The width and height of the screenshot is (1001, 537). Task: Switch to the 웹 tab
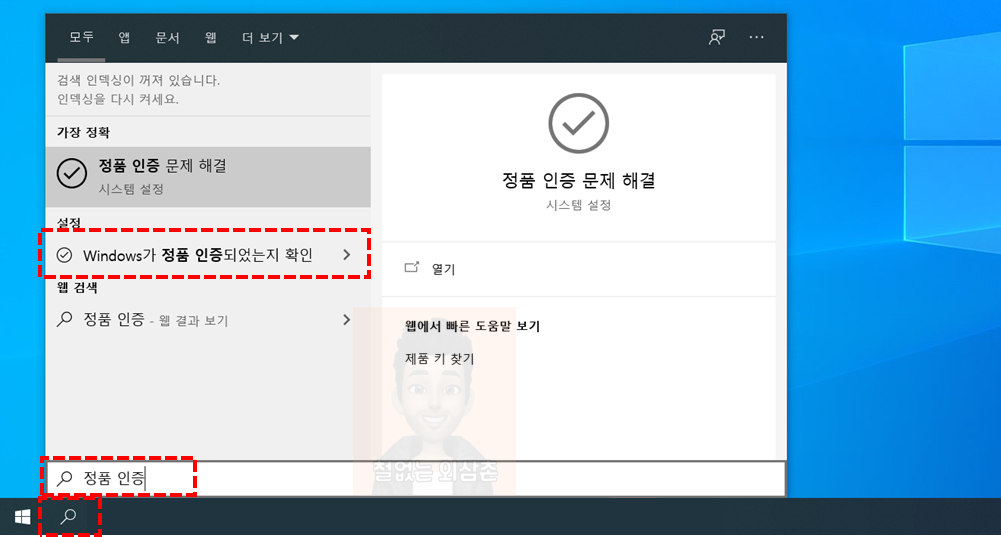point(211,38)
